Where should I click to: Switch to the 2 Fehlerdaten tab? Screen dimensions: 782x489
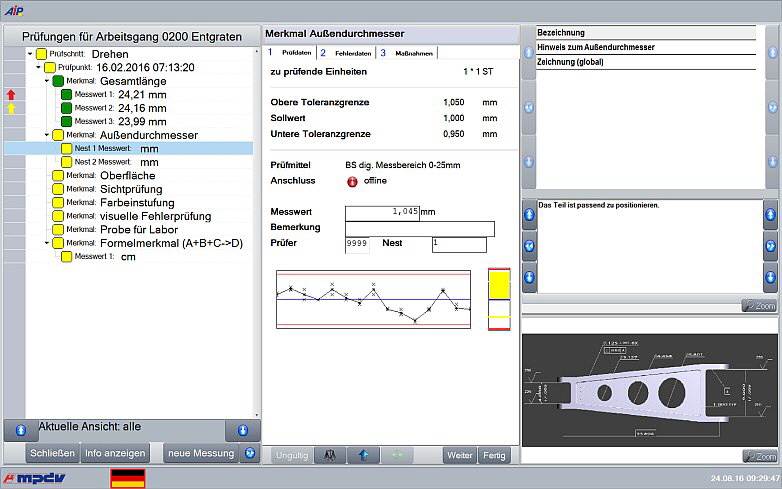pos(346,53)
